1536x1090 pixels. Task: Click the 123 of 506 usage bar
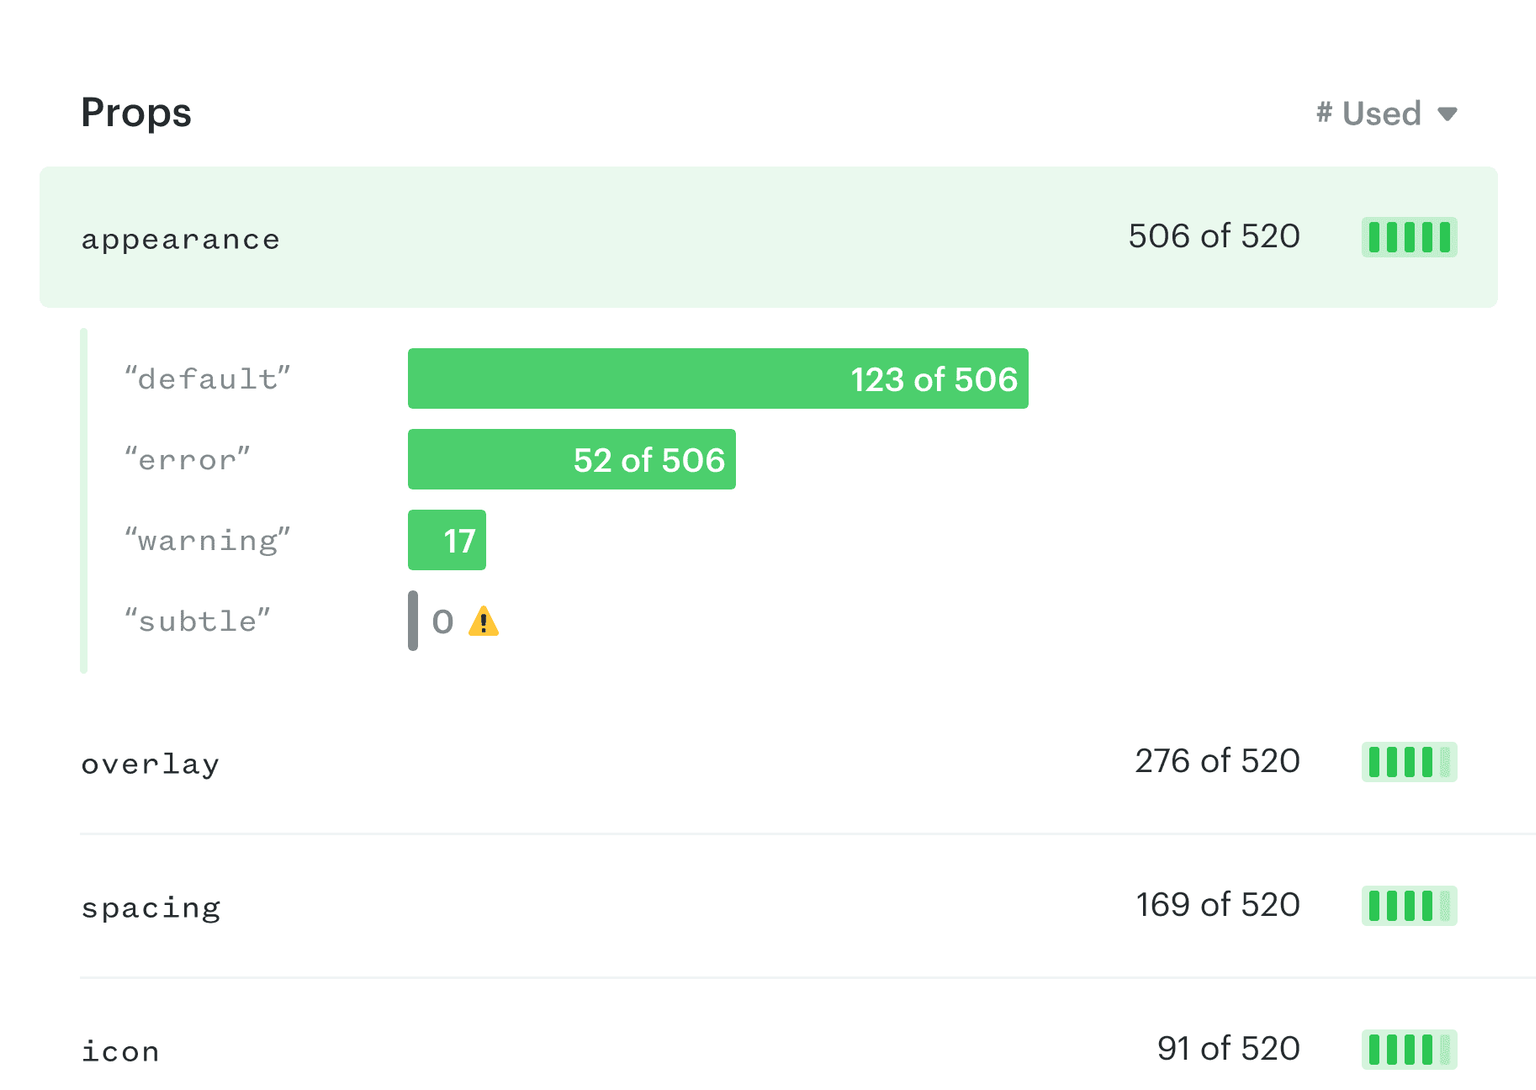[718, 378]
